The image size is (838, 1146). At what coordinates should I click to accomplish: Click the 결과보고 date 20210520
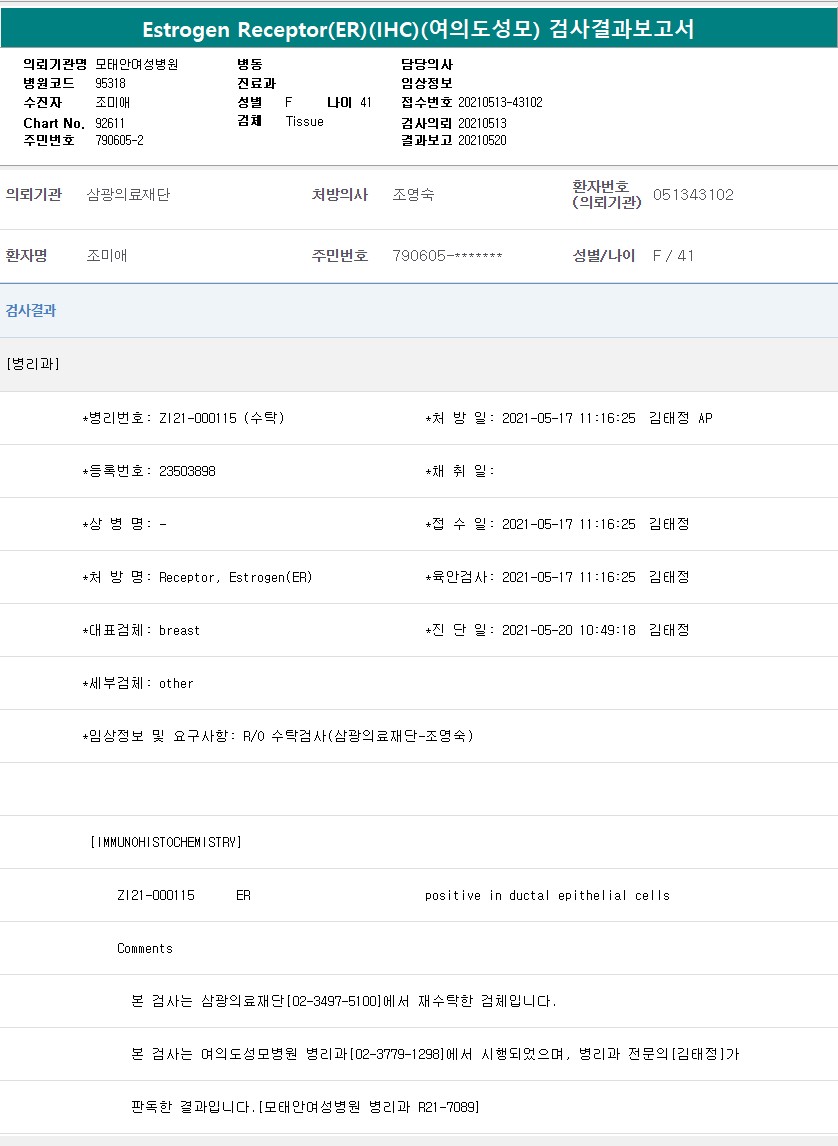(x=482, y=141)
